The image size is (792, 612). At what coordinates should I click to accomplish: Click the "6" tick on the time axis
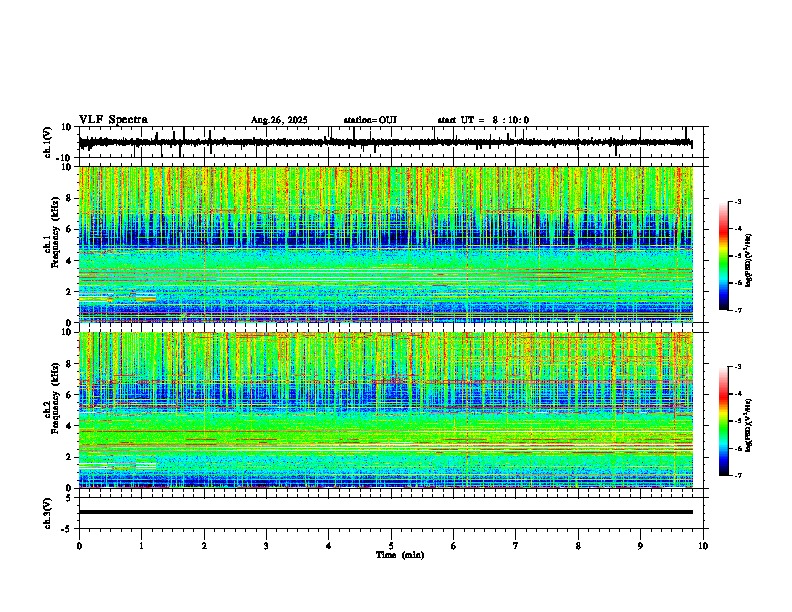454,546
